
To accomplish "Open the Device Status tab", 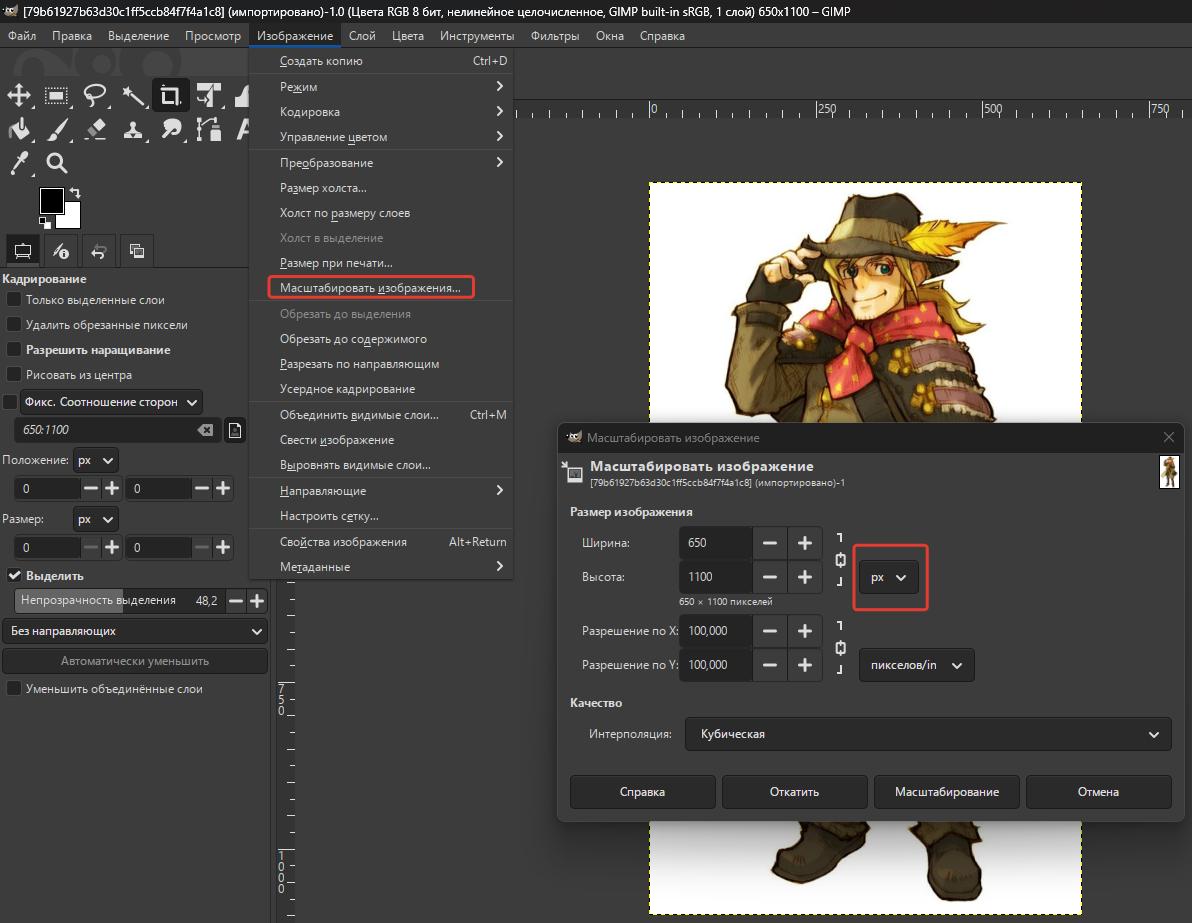I will click(x=61, y=251).
